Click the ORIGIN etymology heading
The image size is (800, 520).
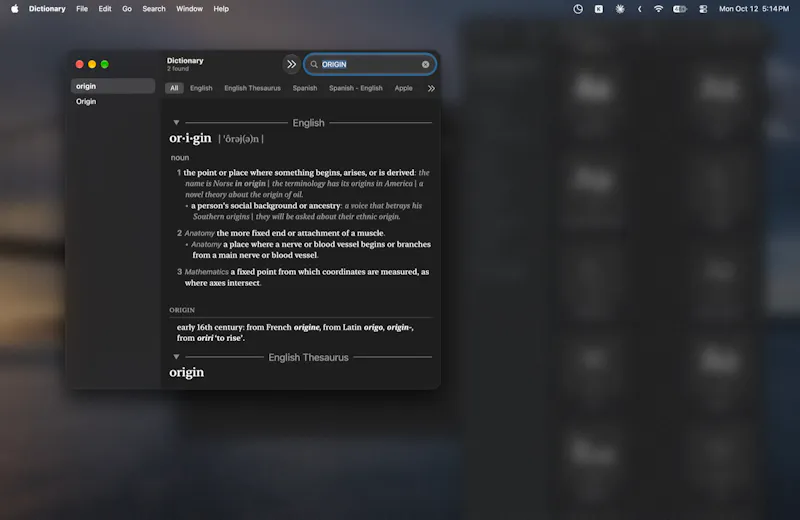click(x=182, y=310)
